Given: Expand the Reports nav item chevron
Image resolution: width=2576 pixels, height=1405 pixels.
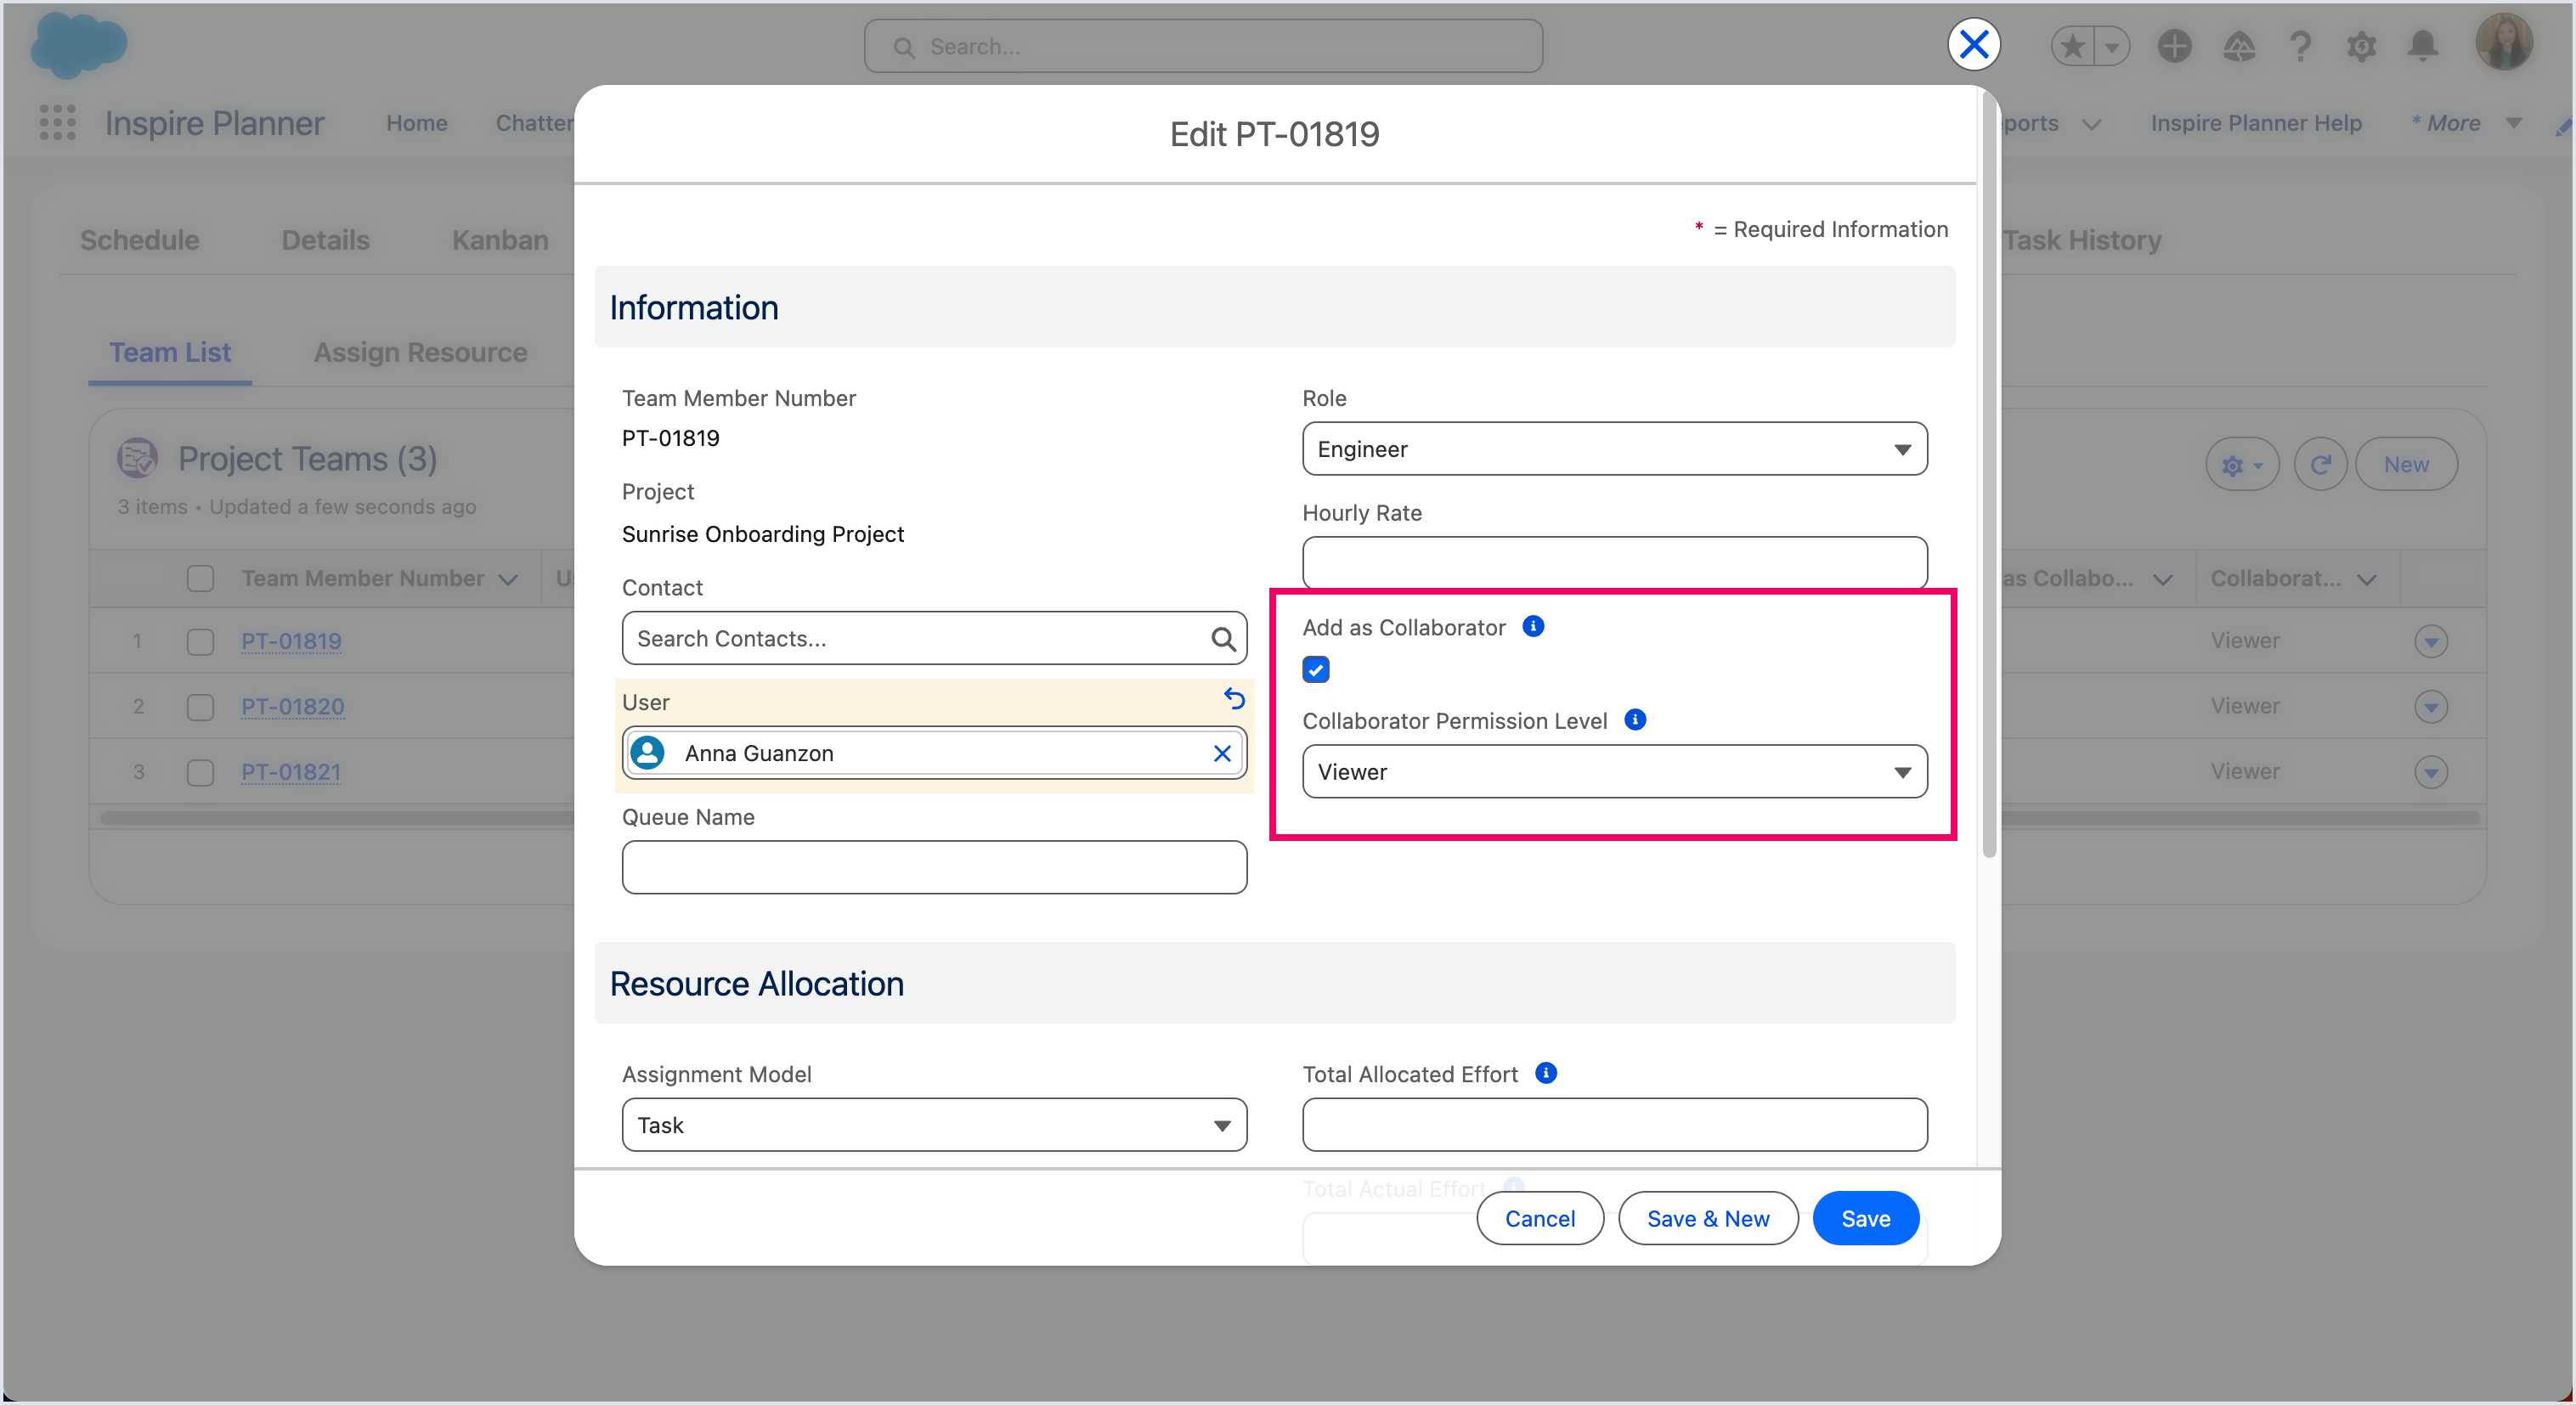Looking at the screenshot, I should pyautogui.click(x=2091, y=123).
